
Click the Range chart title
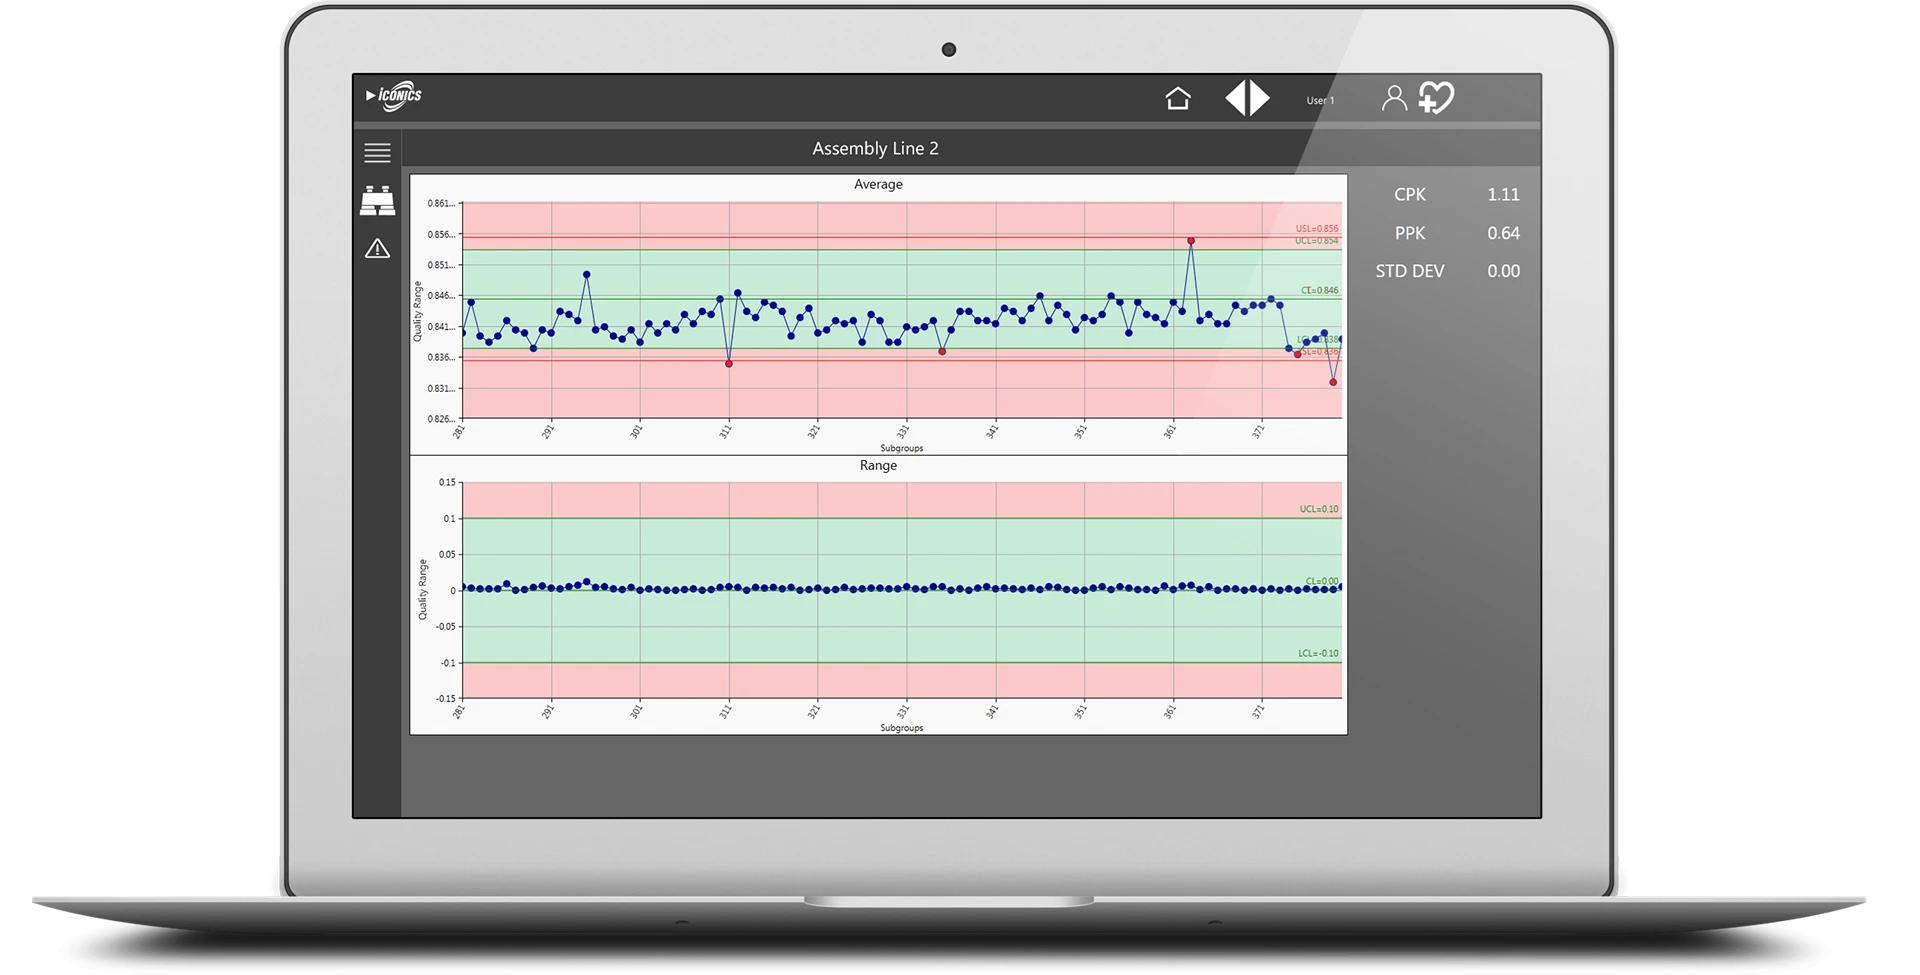click(x=878, y=466)
